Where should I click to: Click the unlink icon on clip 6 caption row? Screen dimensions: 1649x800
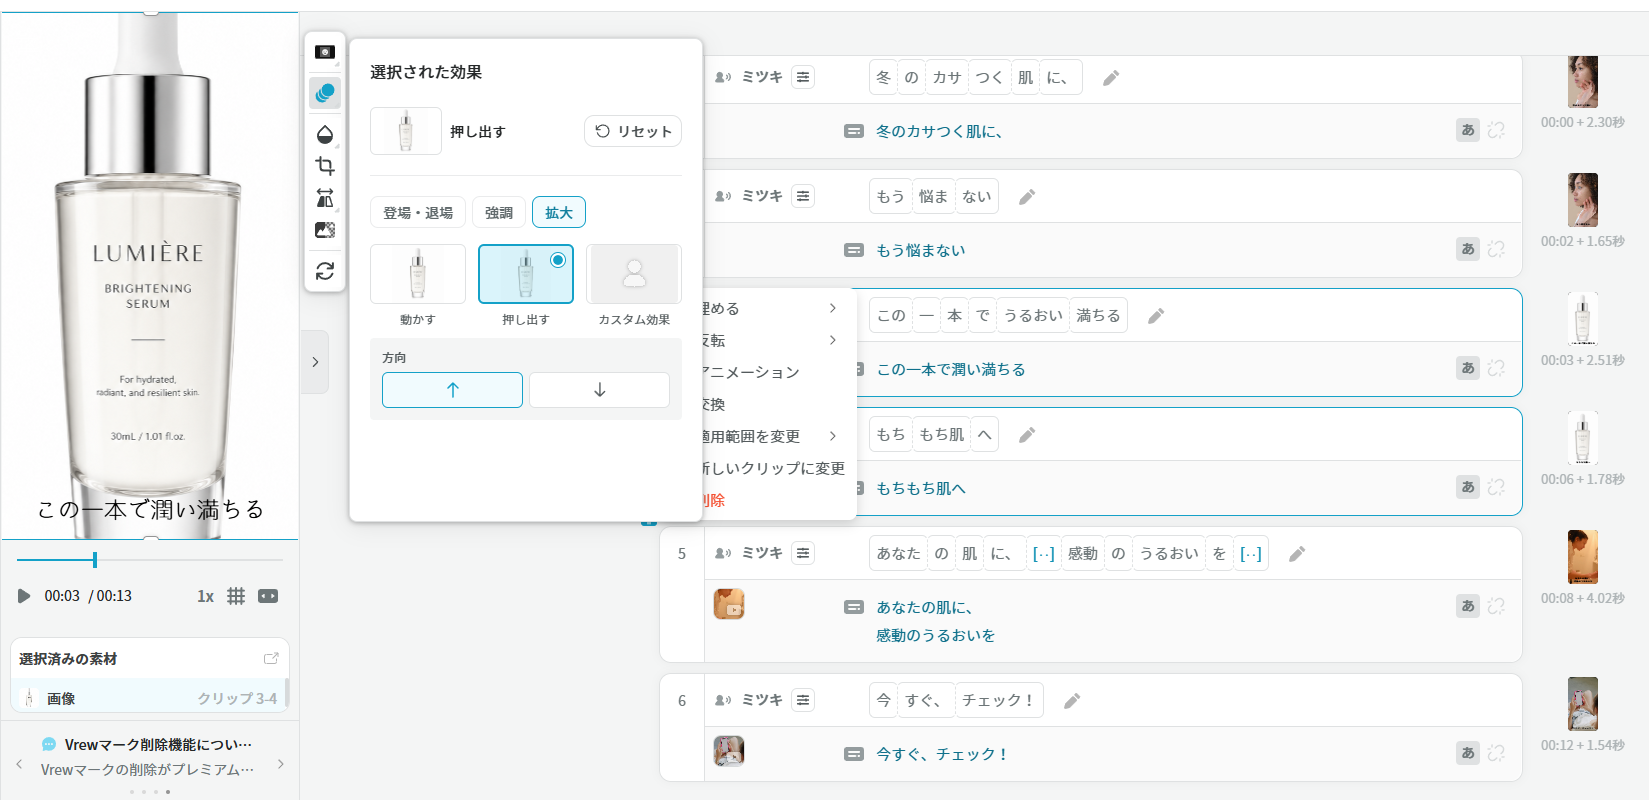(x=1496, y=753)
